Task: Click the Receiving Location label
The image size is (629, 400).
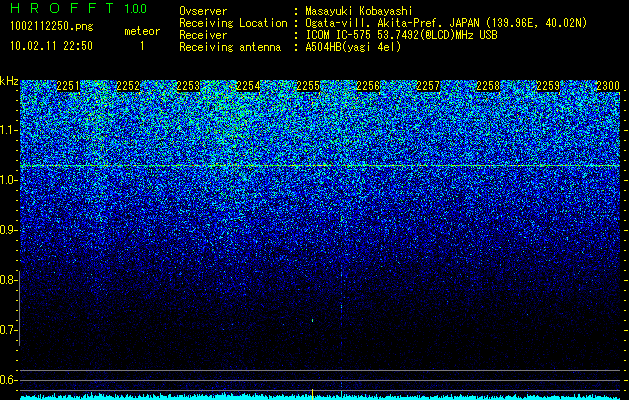Action: click(x=233, y=23)
